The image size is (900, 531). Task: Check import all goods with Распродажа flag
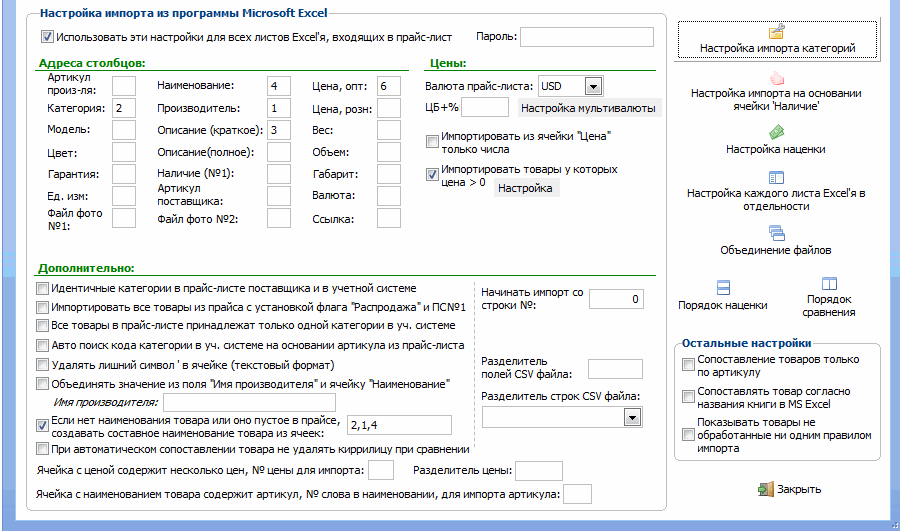pyautogui.click(x=42, y=307)
